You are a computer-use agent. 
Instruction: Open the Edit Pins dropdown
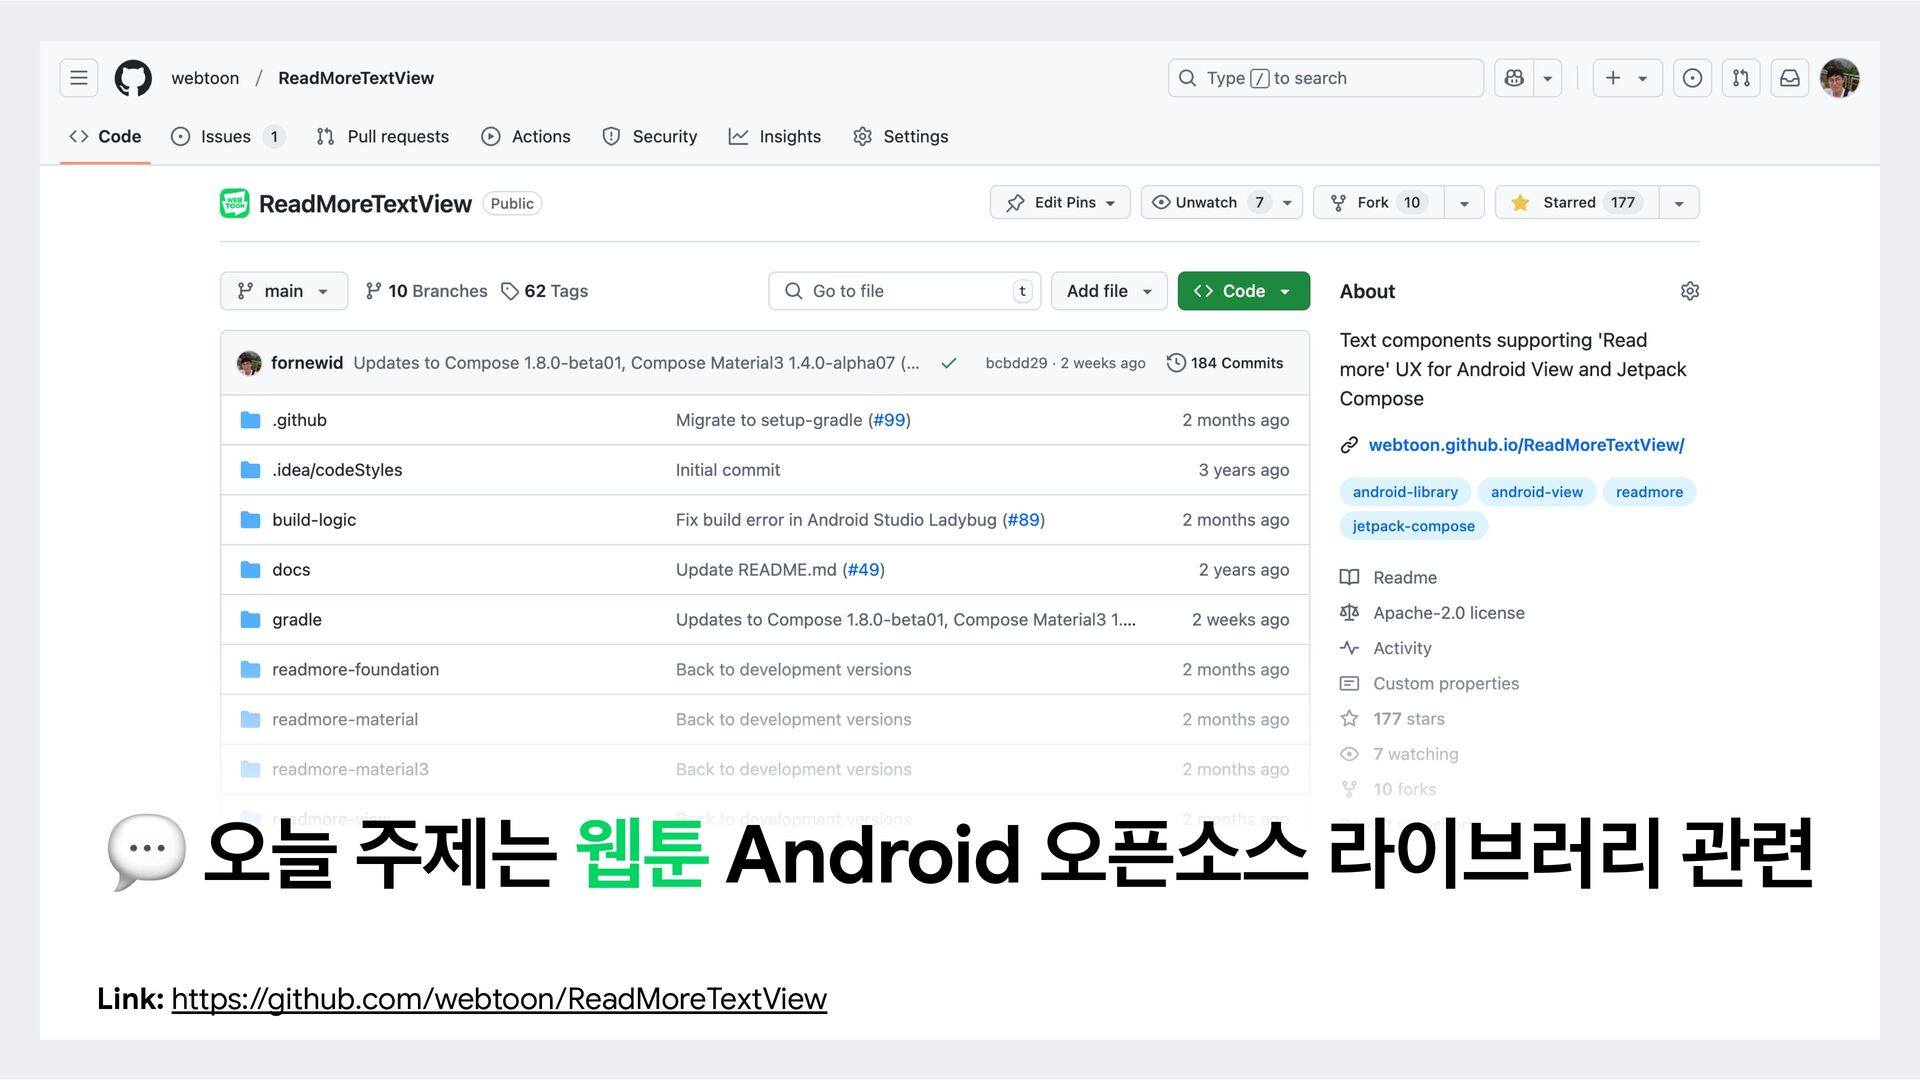coord(1060,202)
